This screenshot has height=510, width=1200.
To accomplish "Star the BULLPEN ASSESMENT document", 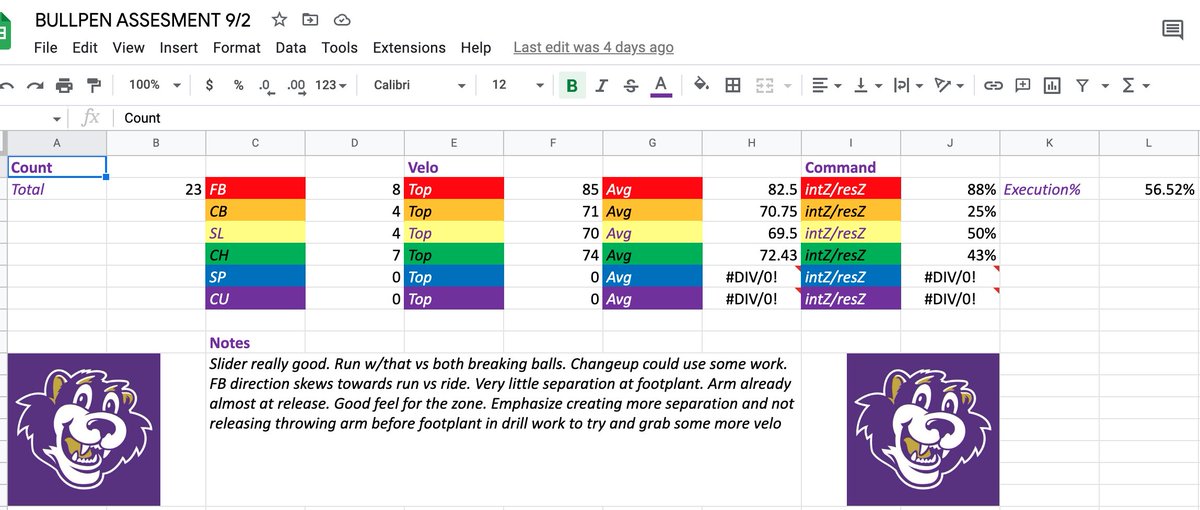I will [280, 20].
